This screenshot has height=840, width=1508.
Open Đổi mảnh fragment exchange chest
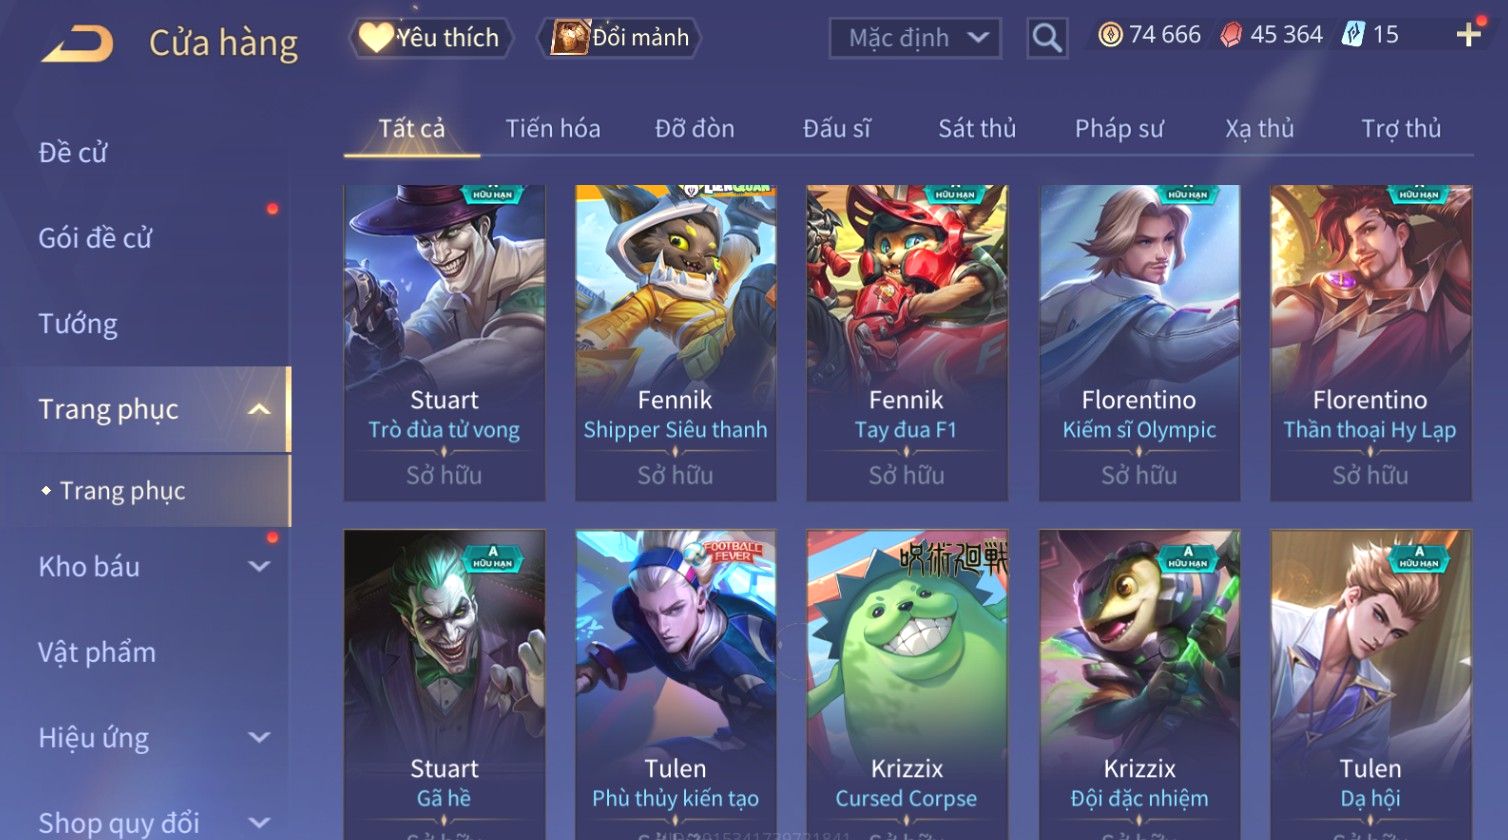pos(619,38)
